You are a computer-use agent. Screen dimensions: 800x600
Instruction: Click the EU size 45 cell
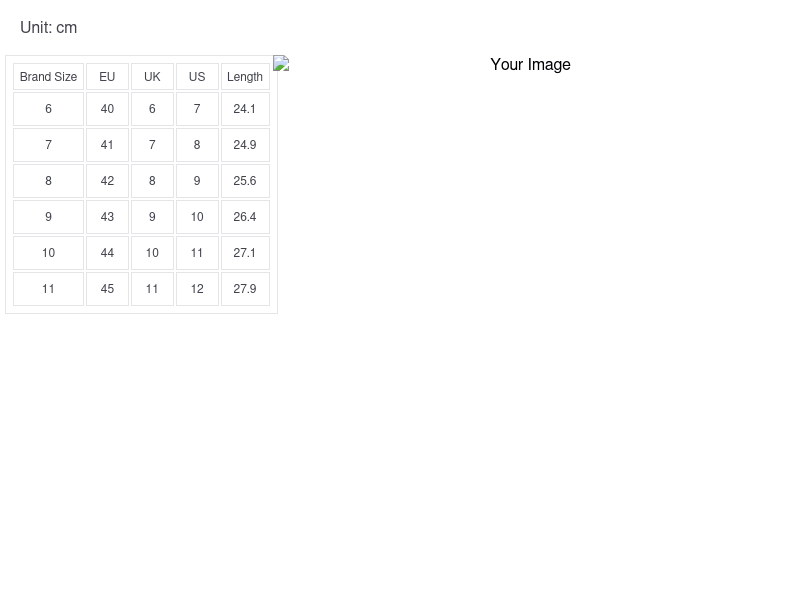coord(107,289)
